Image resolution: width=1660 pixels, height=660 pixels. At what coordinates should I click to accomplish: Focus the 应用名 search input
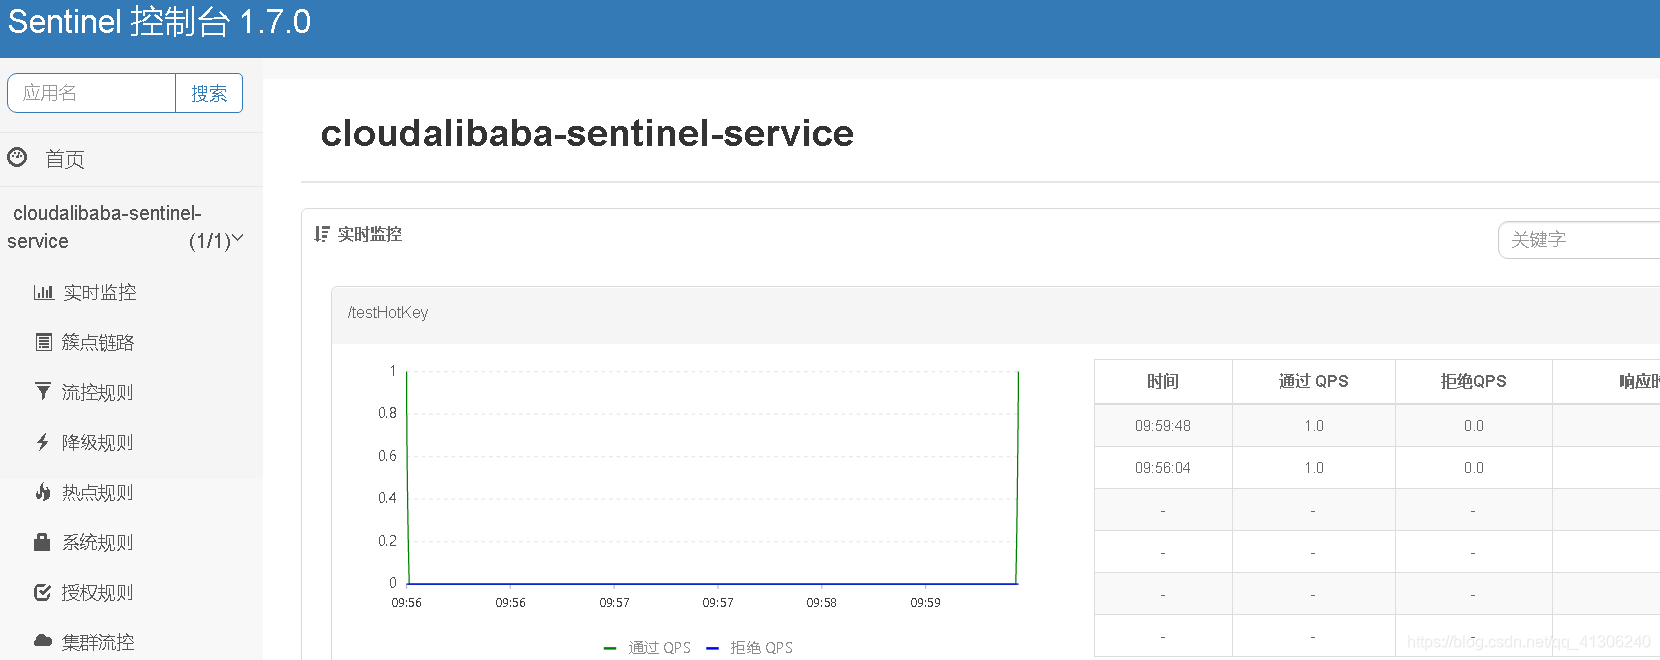tap(92, 93)
